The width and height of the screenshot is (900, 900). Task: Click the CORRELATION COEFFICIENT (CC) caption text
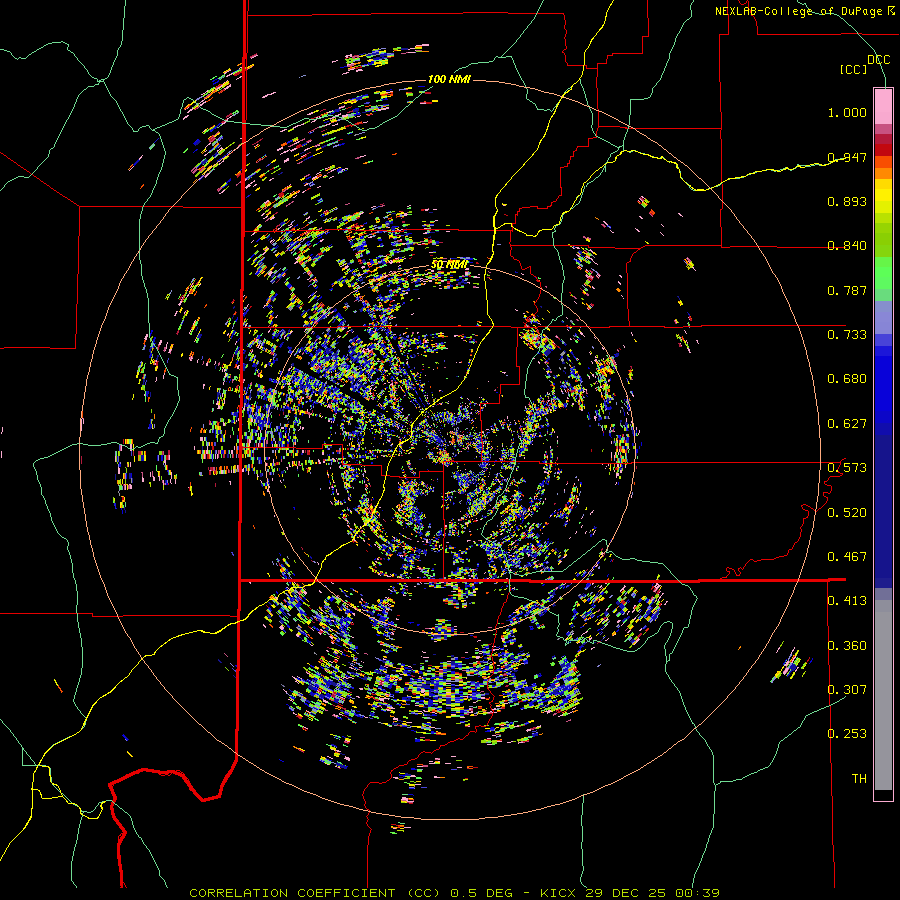tap(317, 893)
